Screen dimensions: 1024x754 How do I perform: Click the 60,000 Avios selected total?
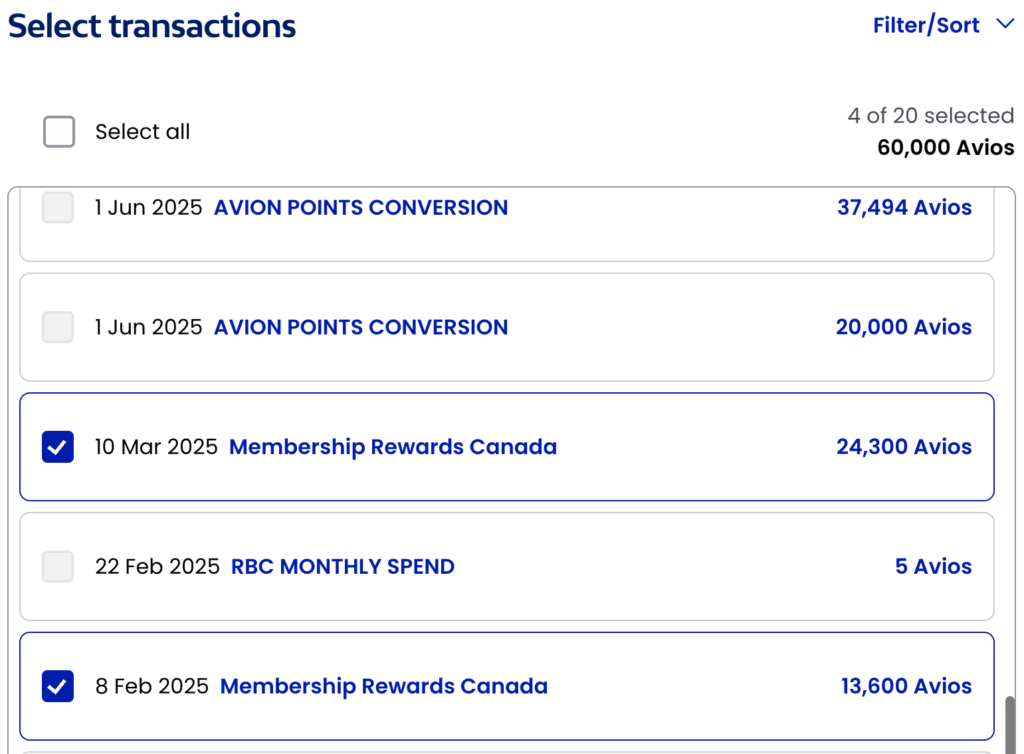click(945, 148)
